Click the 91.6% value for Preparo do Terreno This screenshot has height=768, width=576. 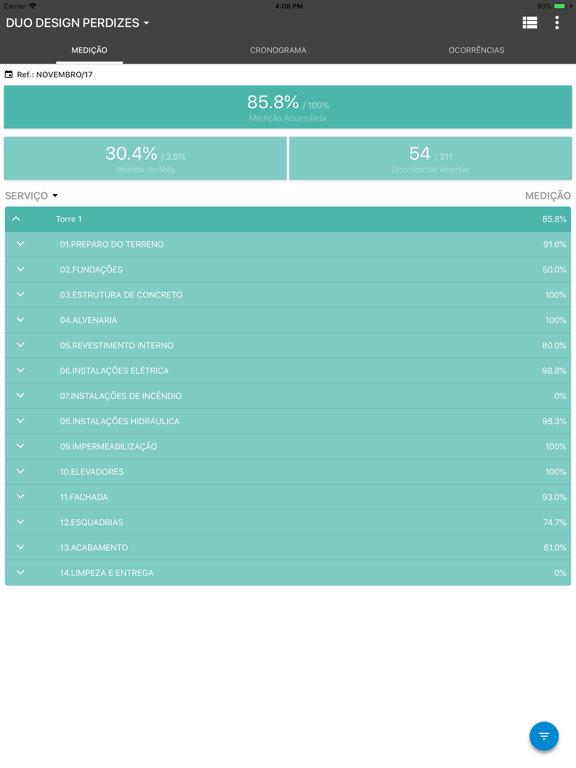coord(554,244)
